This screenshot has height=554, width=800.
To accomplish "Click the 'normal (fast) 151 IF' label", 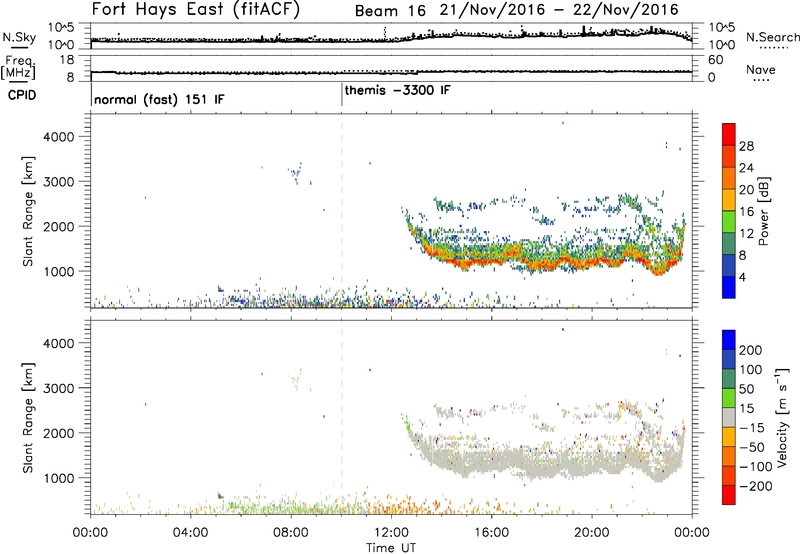I will pos(159,100).
